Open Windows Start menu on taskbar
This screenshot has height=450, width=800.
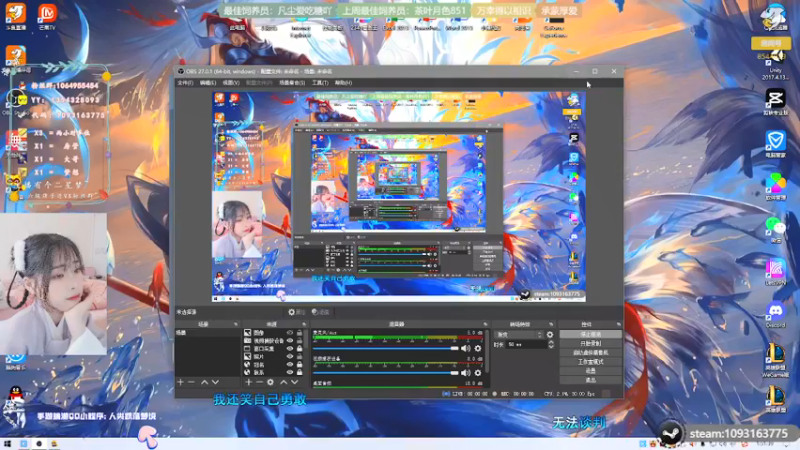pos(7,444)
